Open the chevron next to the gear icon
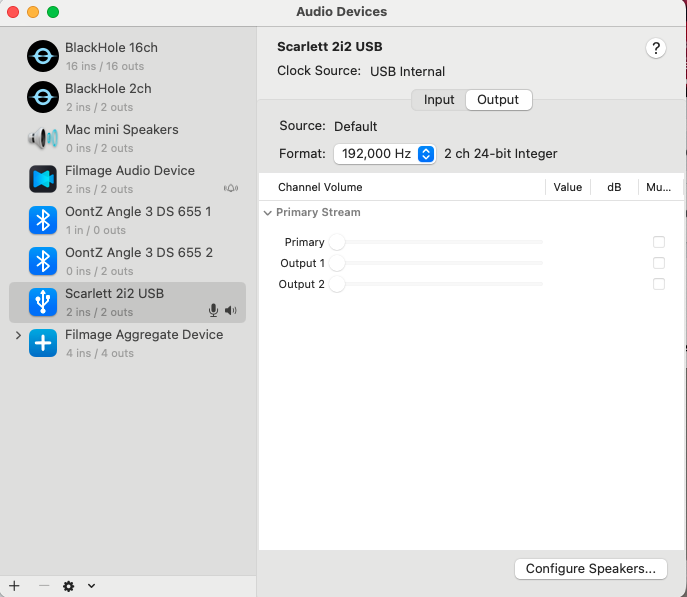The height and width of the screenshot is (597, 687). [91, 586]
